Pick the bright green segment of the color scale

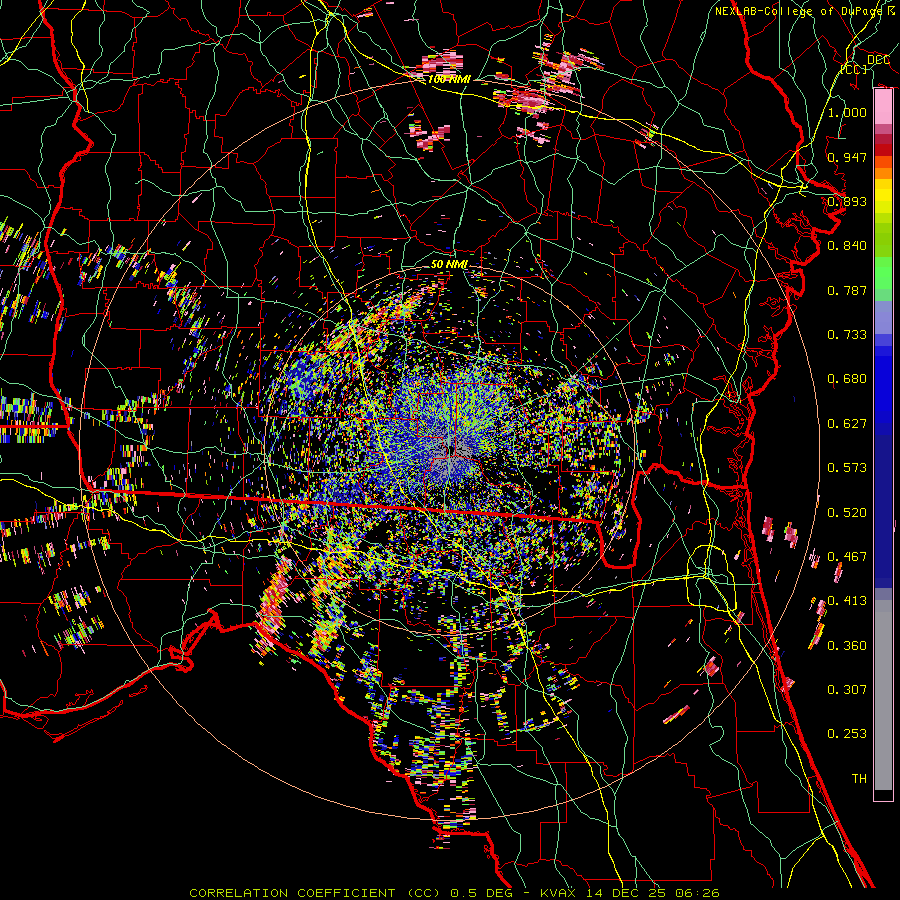click(x=883, y=273)
